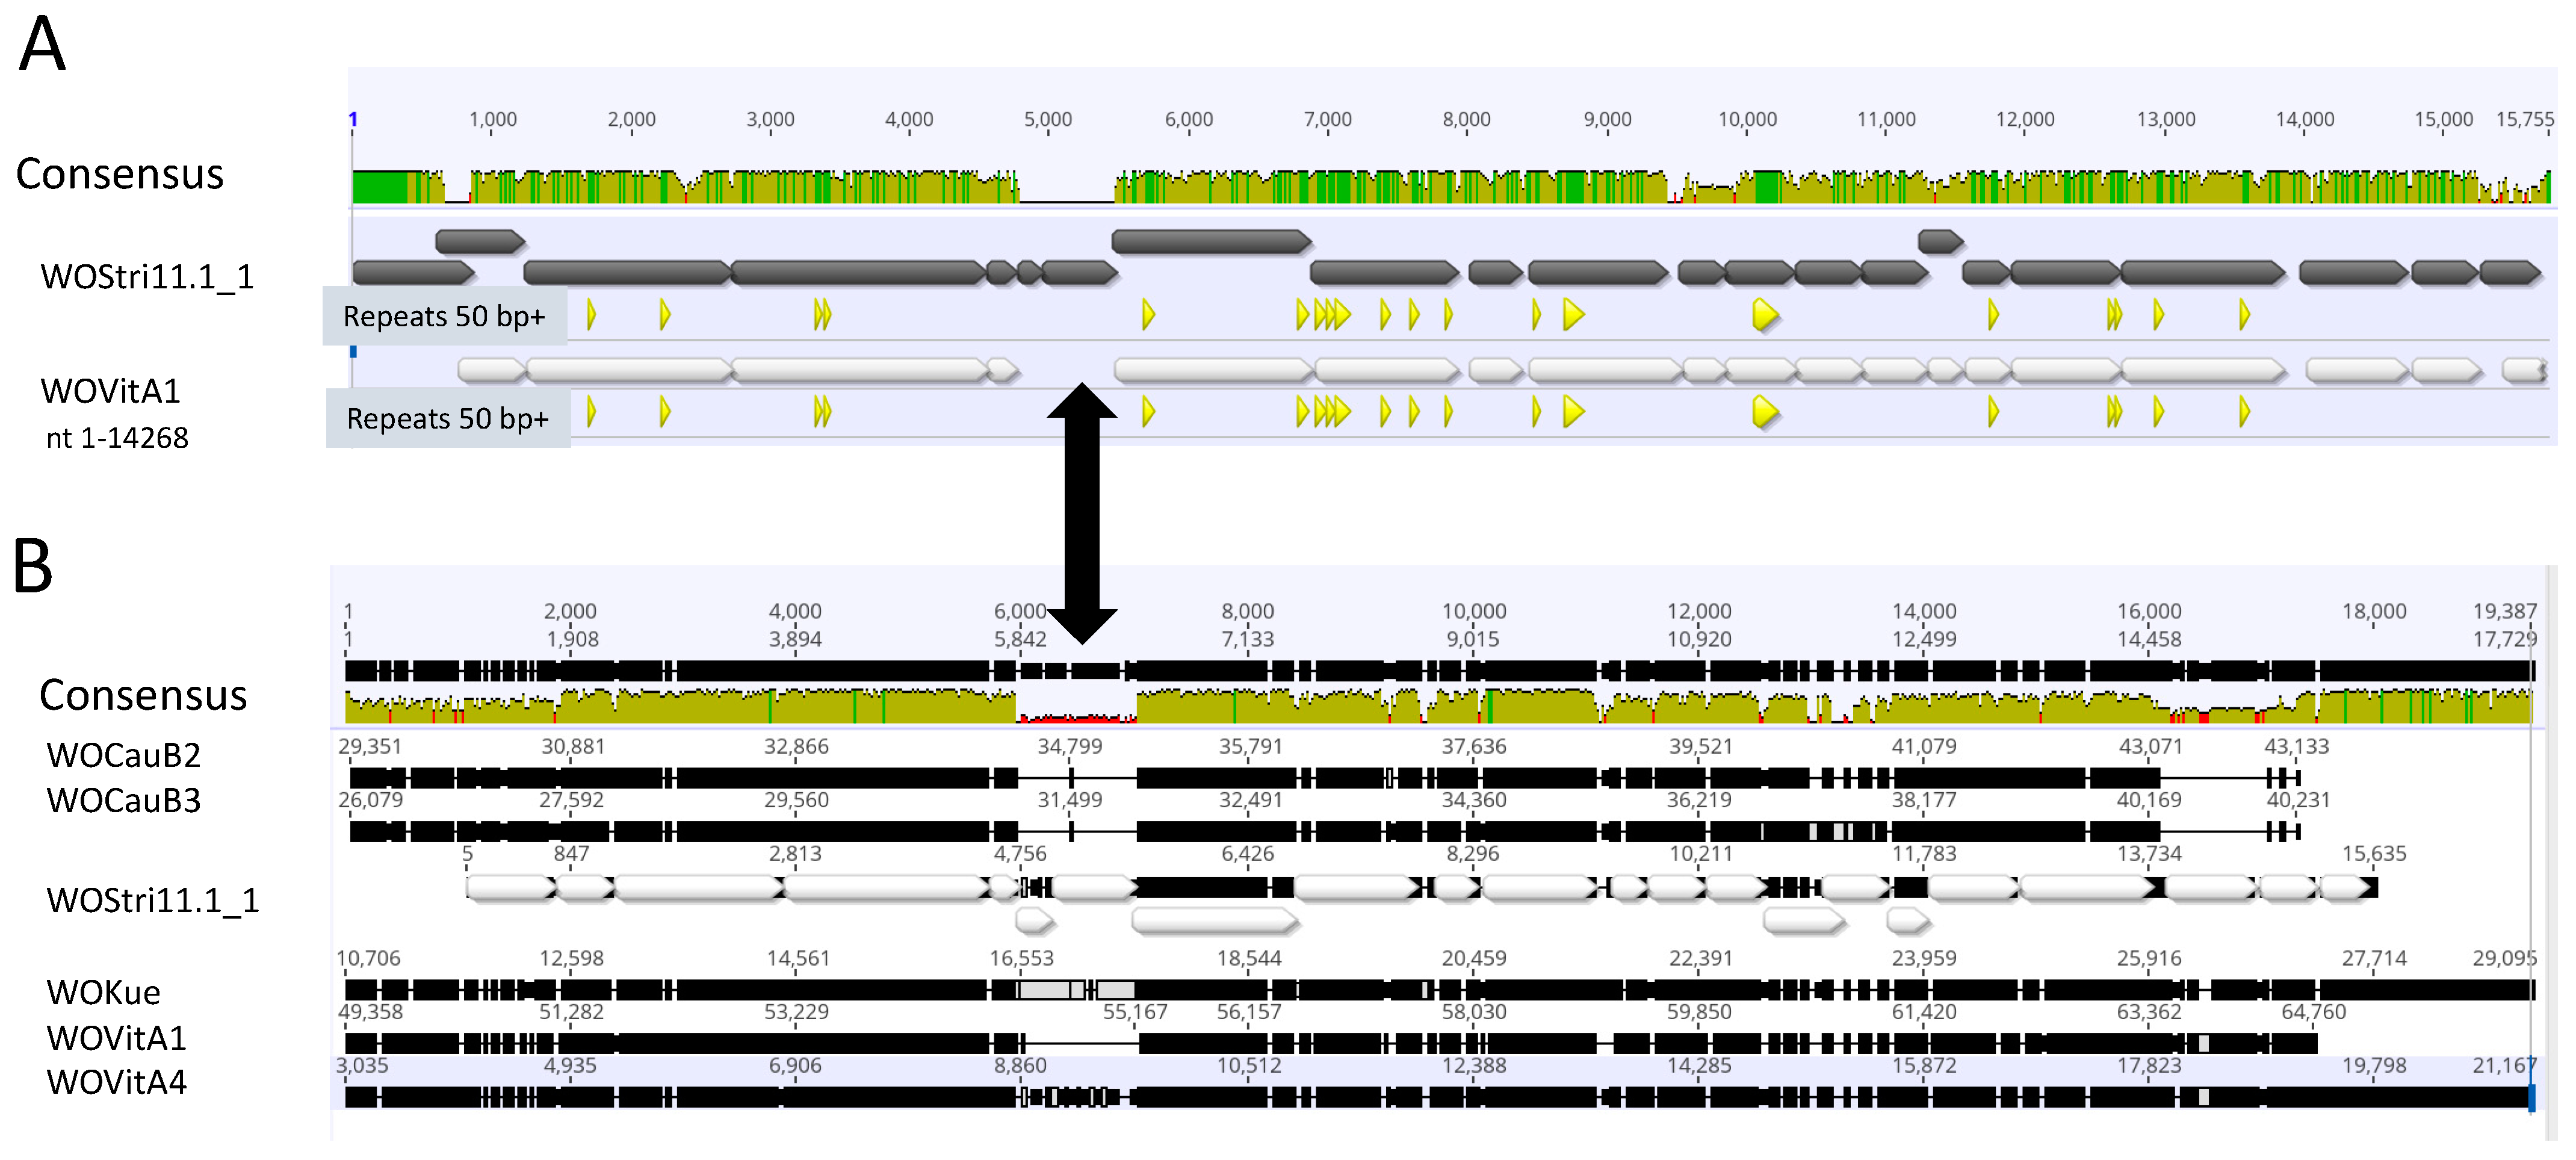Image resolution: width=2576 pixels, height=1160 pixels.
Task: Select the WOVitA4 track label
Action: coord(116,1082)
